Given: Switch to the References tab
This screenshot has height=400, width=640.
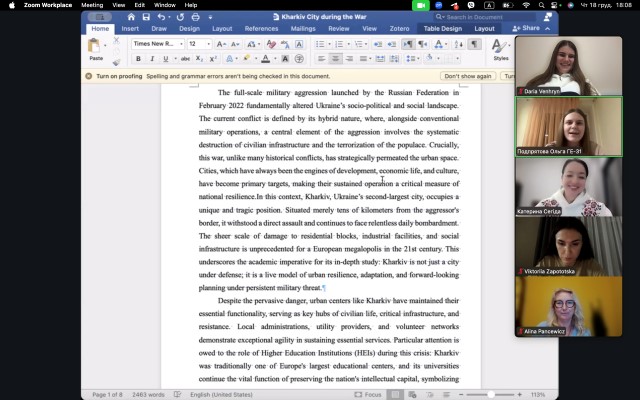Looking at the screenshot, I should [x=261, y=29].
